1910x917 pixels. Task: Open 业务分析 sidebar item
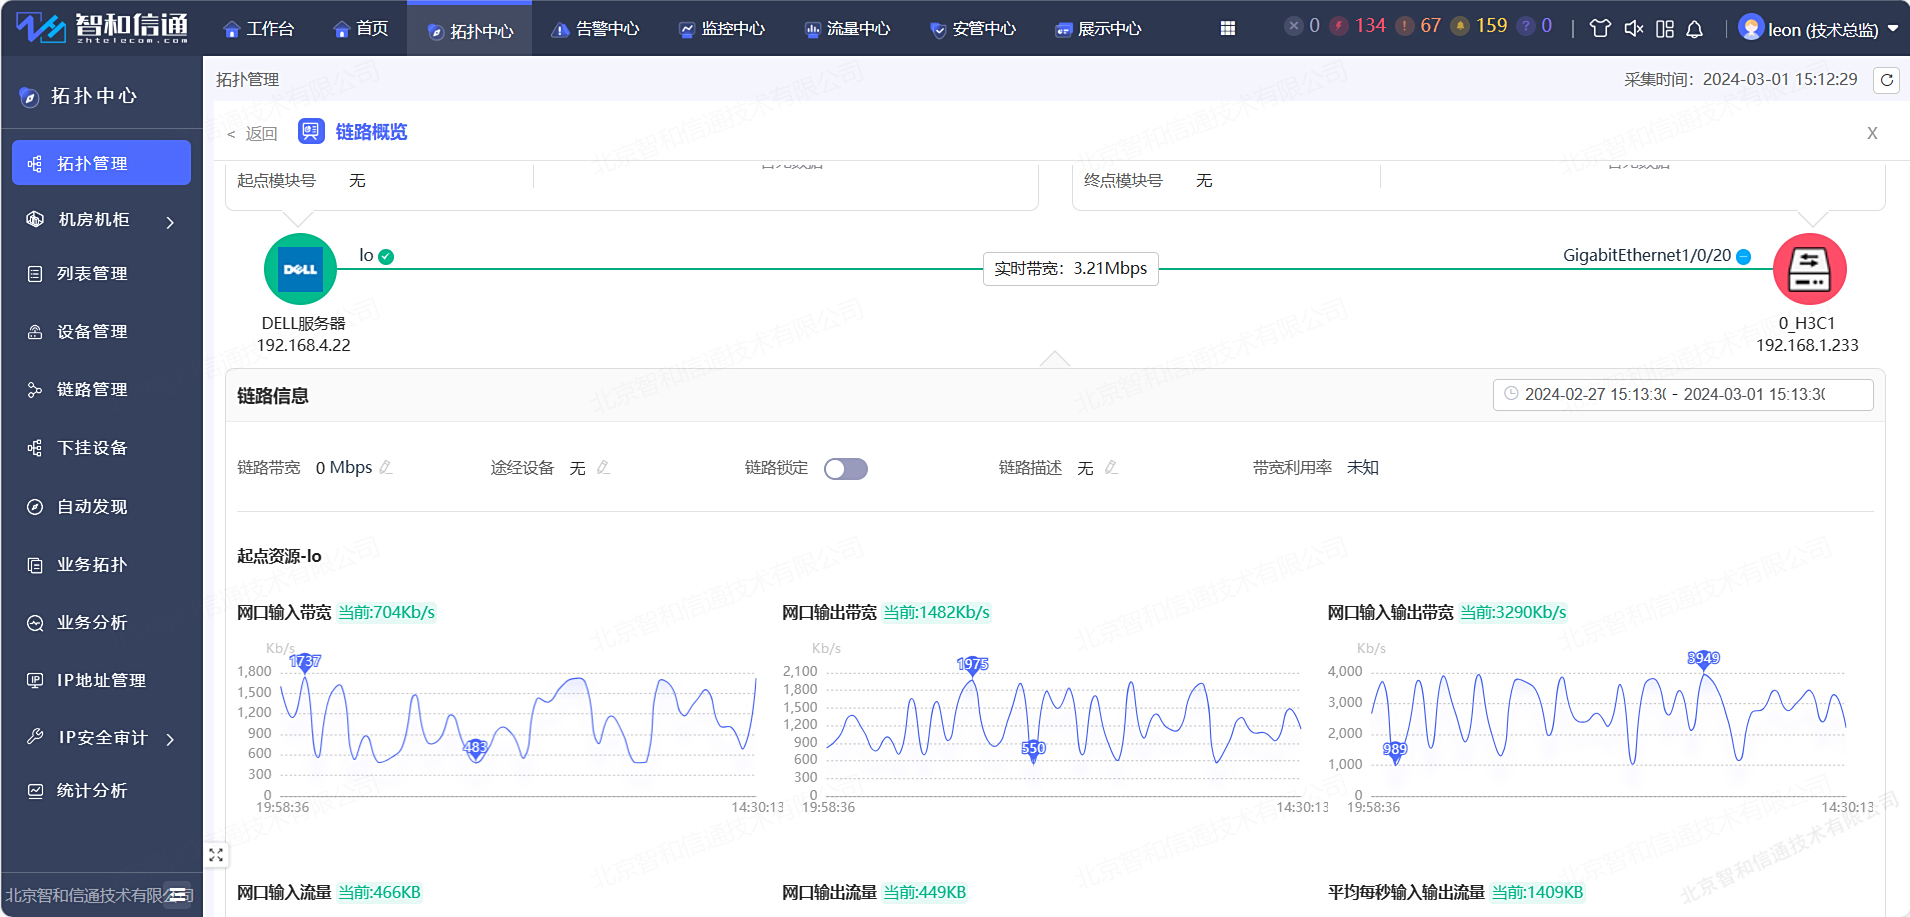tap(101, 622)
